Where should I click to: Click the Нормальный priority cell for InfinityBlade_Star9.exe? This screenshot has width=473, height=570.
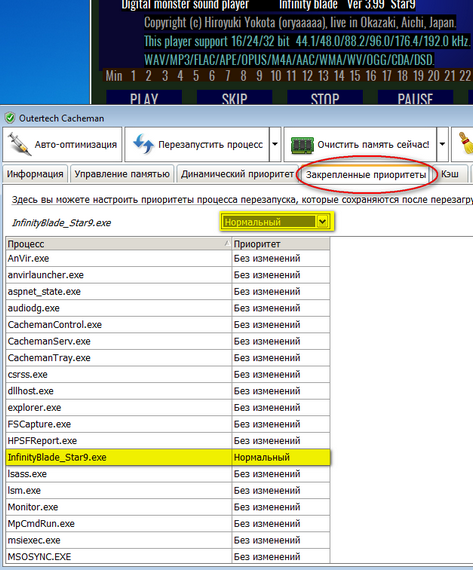(x=281, y=457)
